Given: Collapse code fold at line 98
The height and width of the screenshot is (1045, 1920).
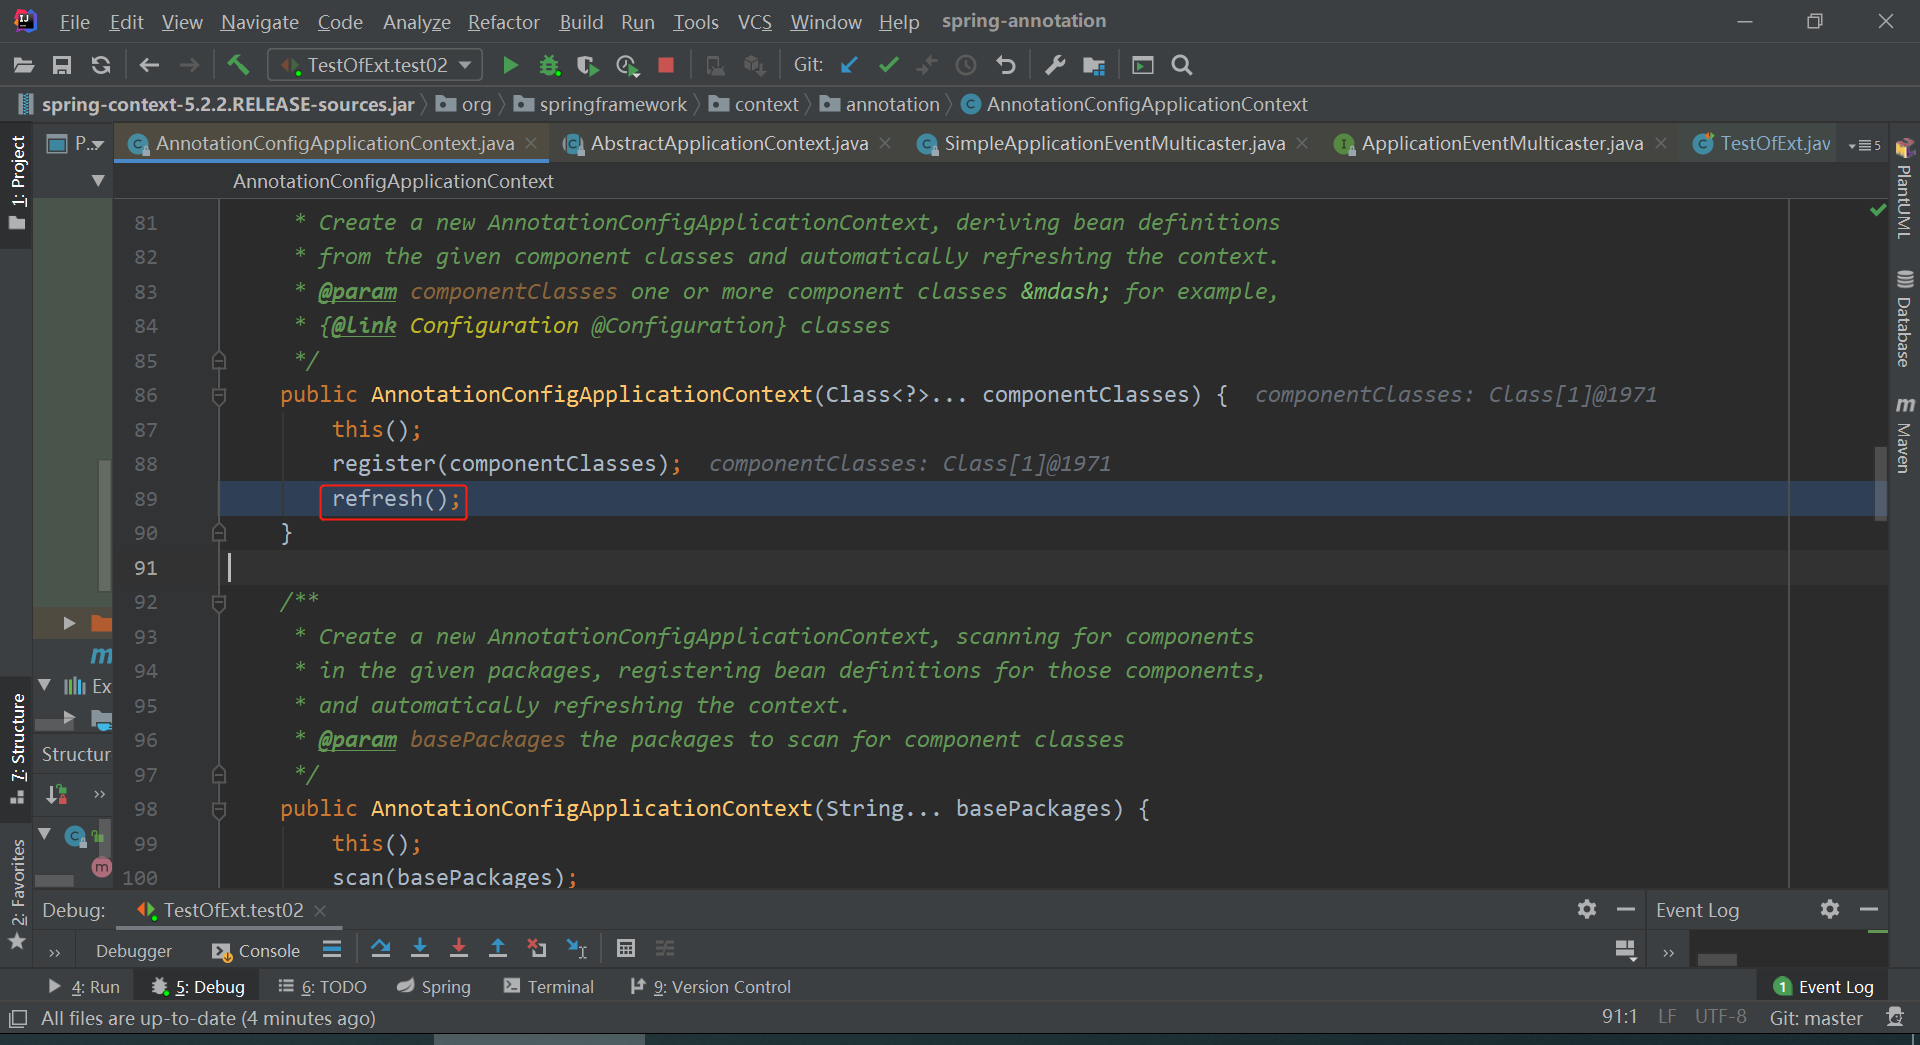Looking at the screenshot, I should [219, 810].
